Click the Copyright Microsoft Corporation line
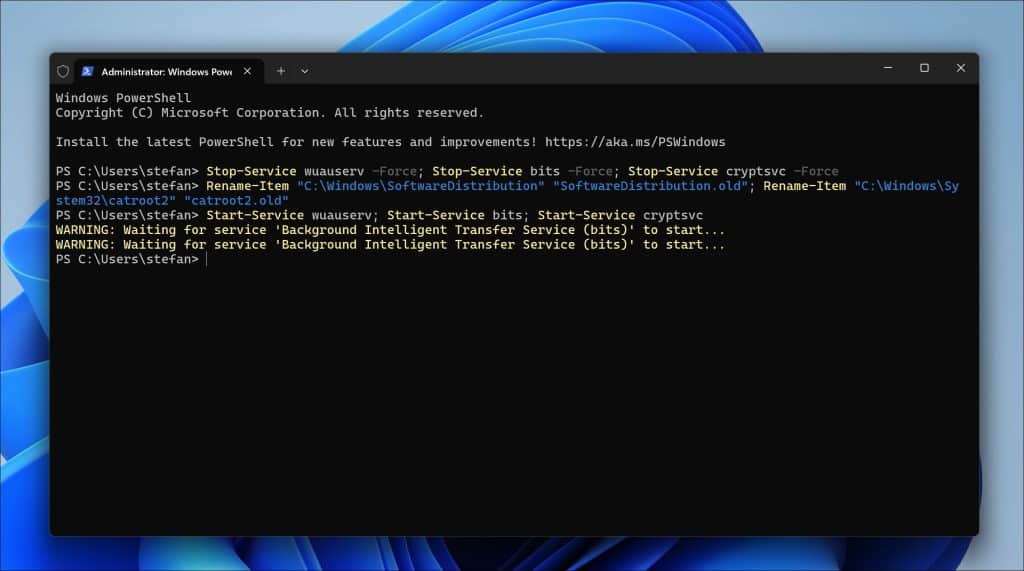The height and width of the screenshot is (571, 1024). tap(270, 112)
